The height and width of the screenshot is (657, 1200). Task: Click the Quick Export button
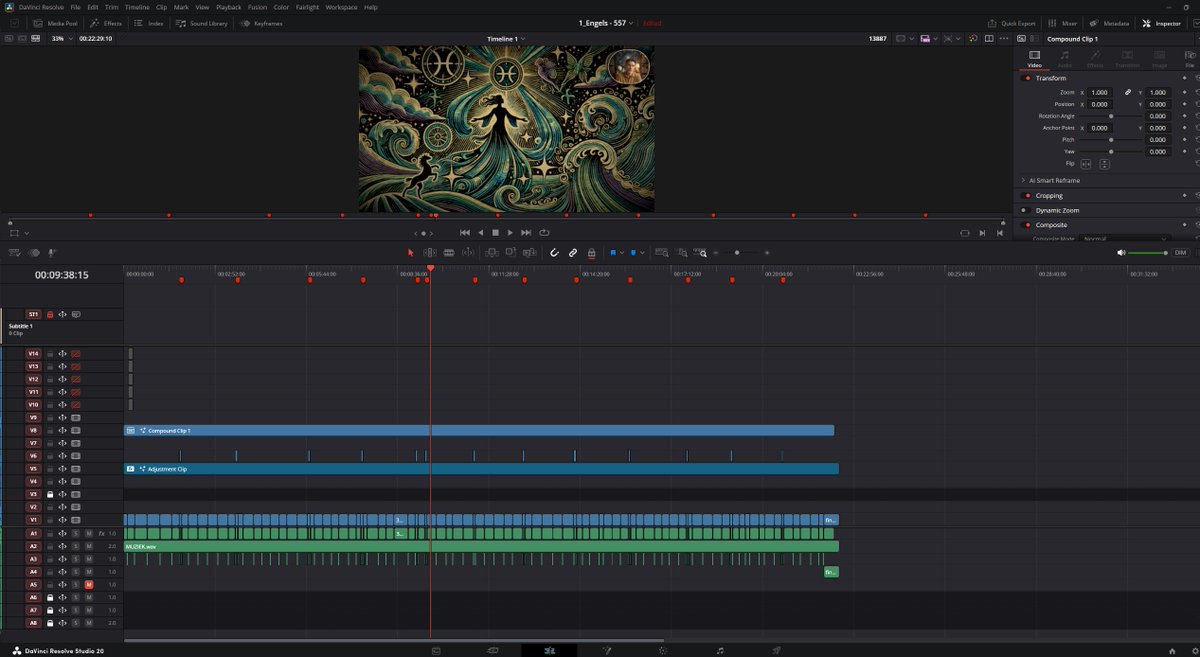1012,22
